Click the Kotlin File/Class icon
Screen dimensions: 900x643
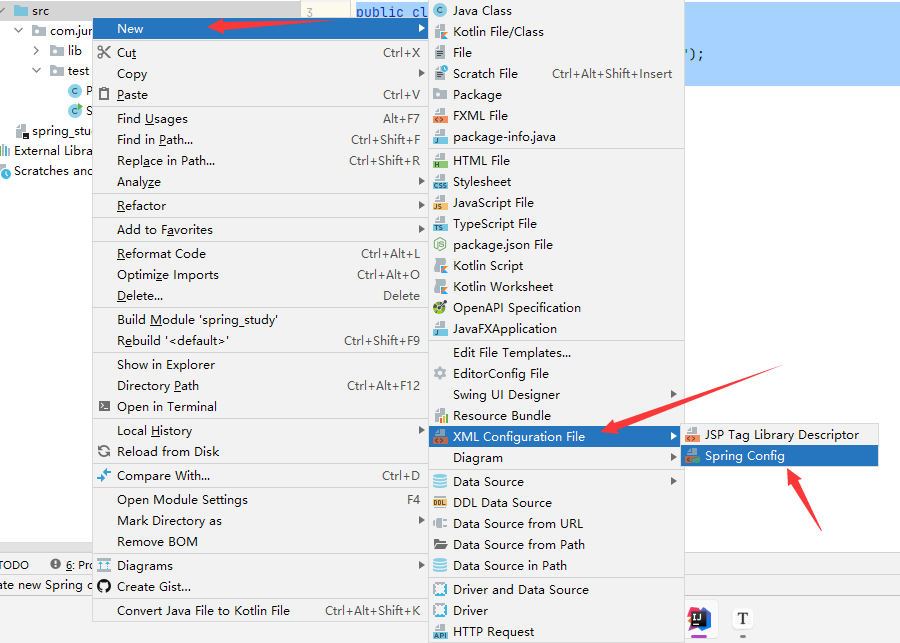coord(440,32)
